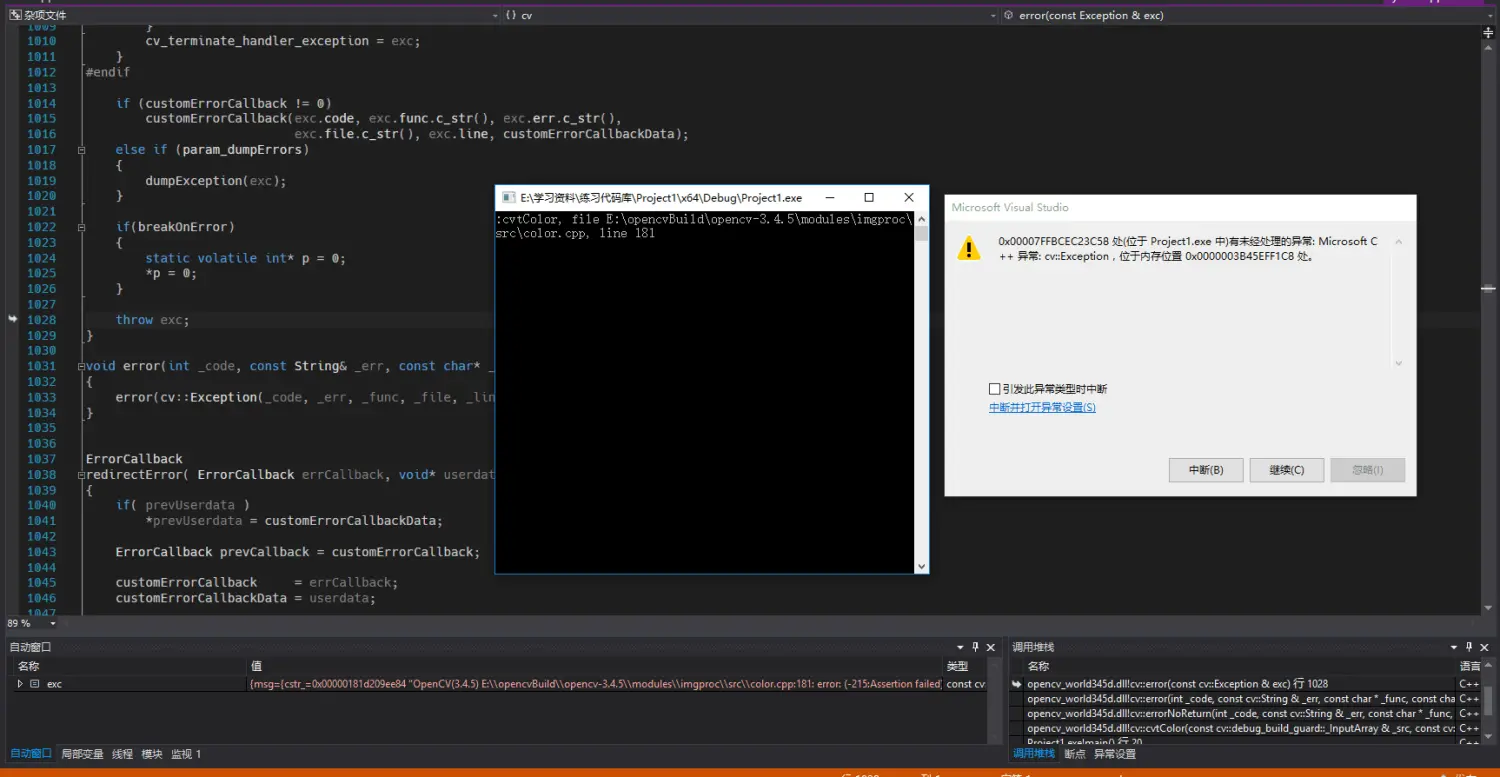Close the 自动窗口 panel
The height and width of the screenshot is (777, 1500).
click(x=991, y=647)
